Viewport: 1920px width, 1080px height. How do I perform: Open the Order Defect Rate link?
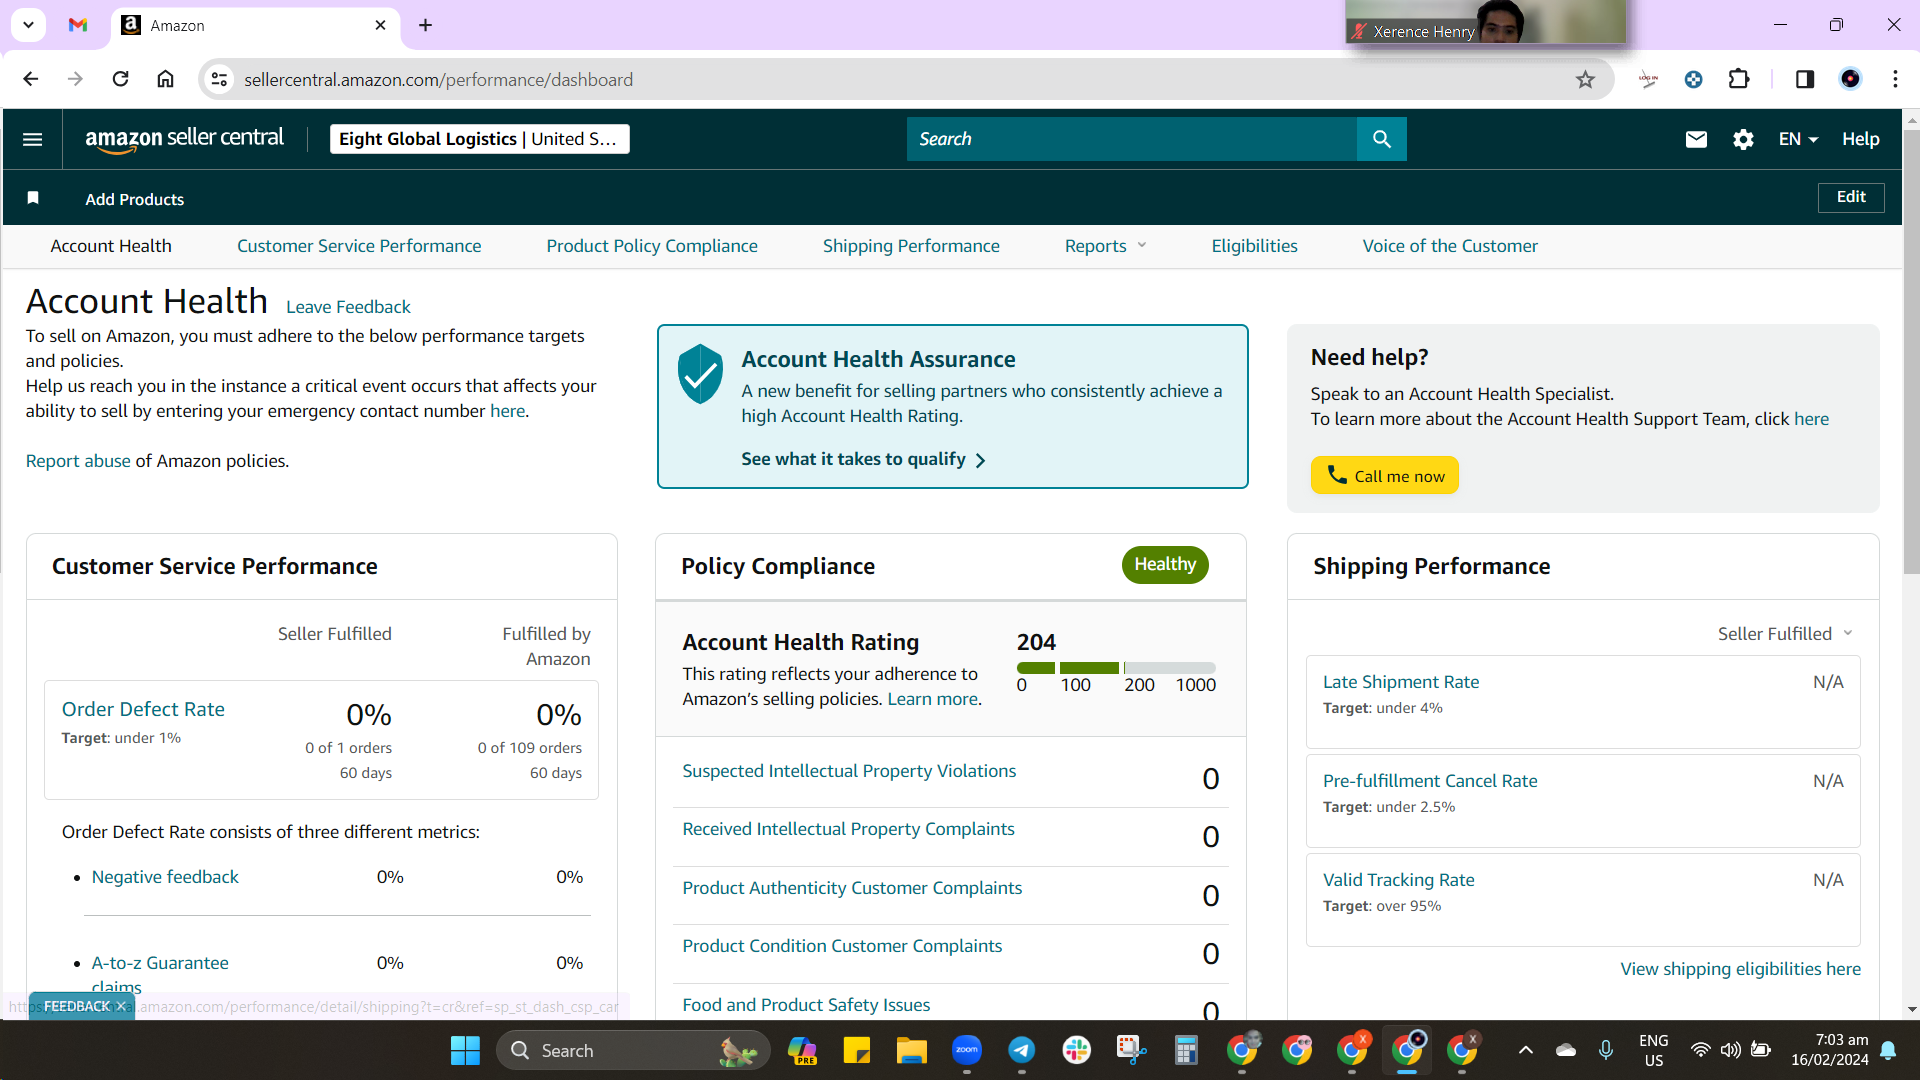pos(143,709)
